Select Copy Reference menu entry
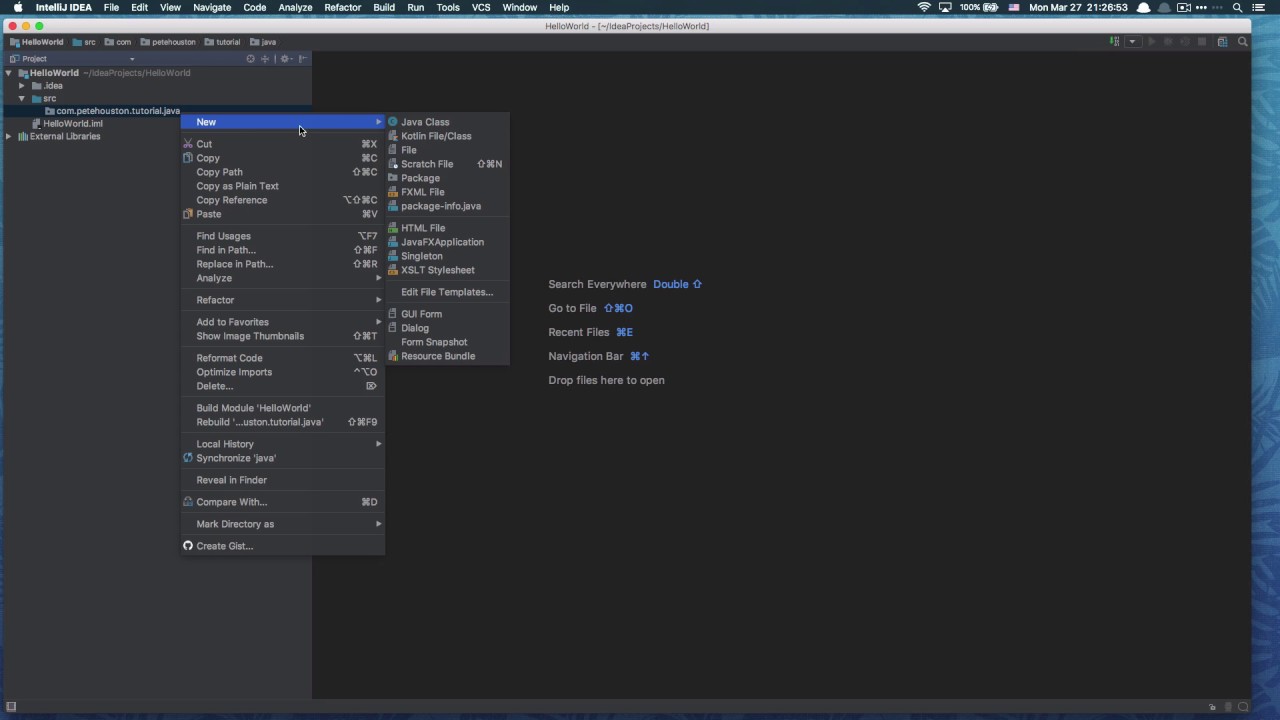The width and height of the screenshot is (1280, 720). click(x=283, y=200)
